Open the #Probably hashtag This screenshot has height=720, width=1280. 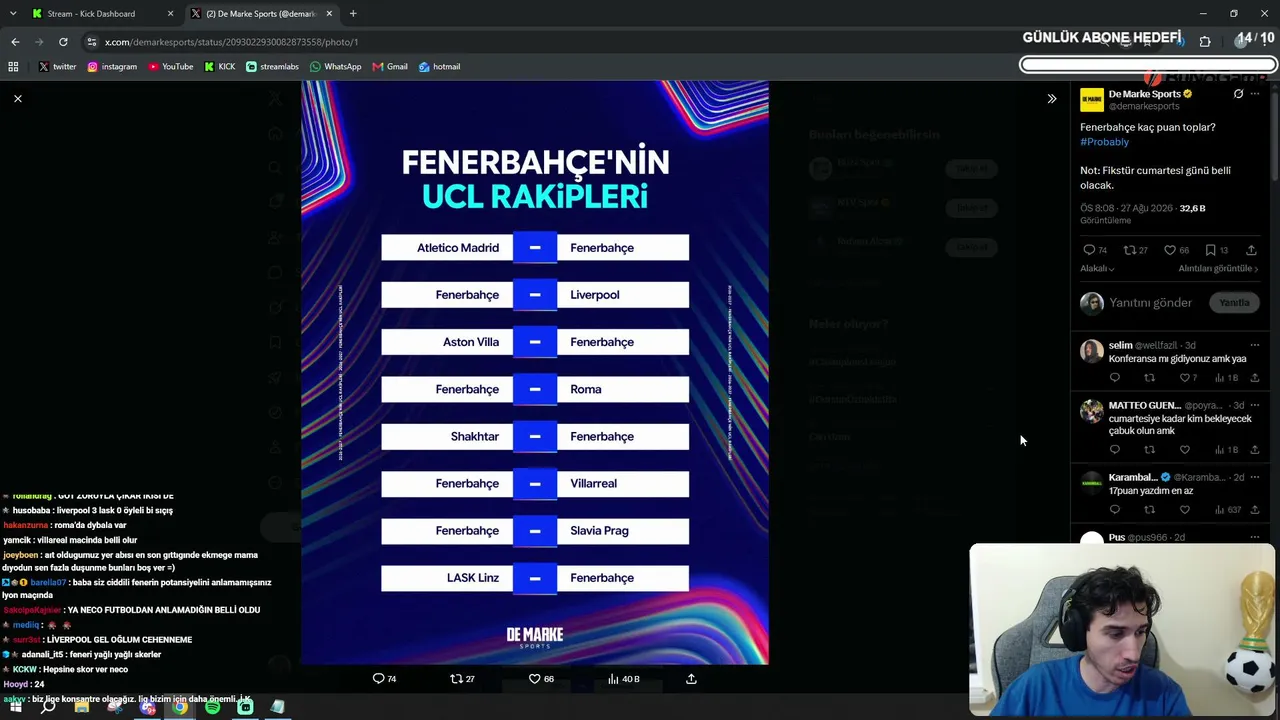pyautogui.click(x=1104, y=142)
